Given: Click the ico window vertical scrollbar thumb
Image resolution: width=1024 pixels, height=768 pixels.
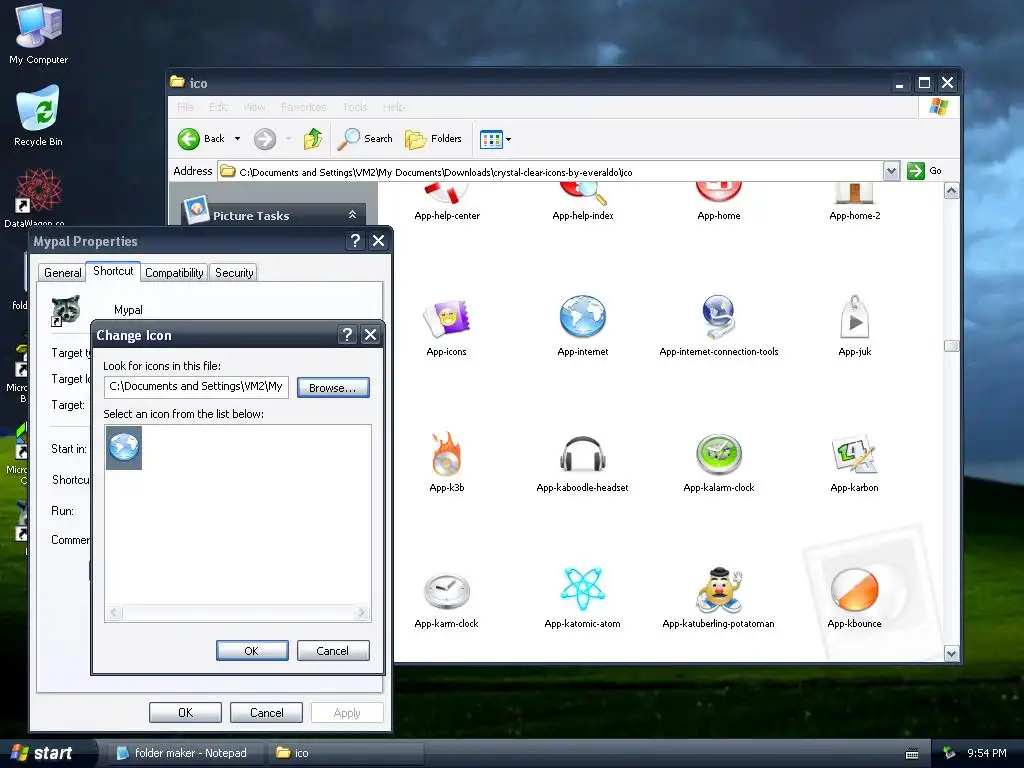Looking at the screenshot, I should 952,346.
